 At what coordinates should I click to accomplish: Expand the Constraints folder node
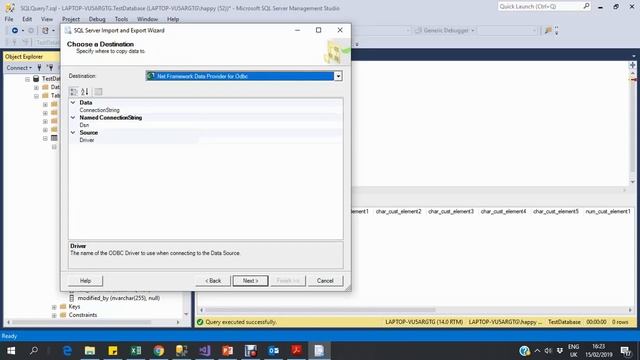[x=54, y=315]
